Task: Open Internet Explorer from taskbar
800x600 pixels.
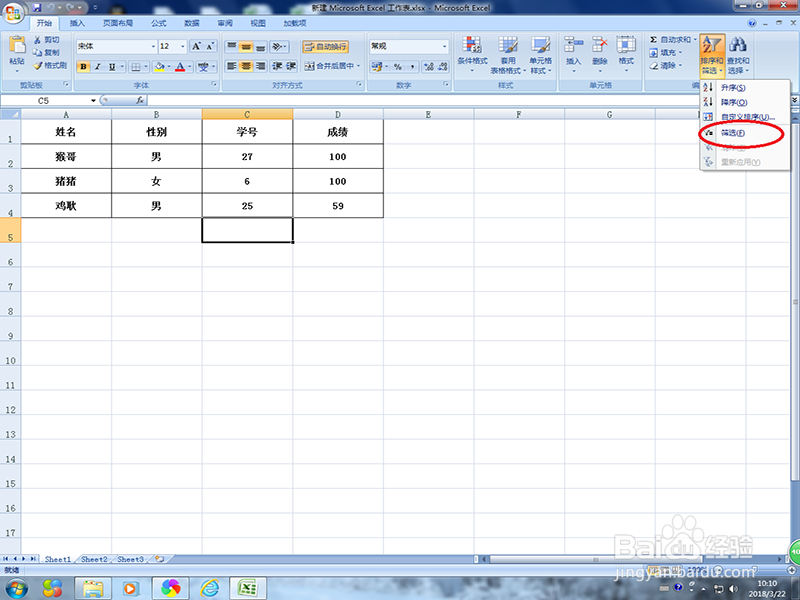Action: tap(209, 589)
